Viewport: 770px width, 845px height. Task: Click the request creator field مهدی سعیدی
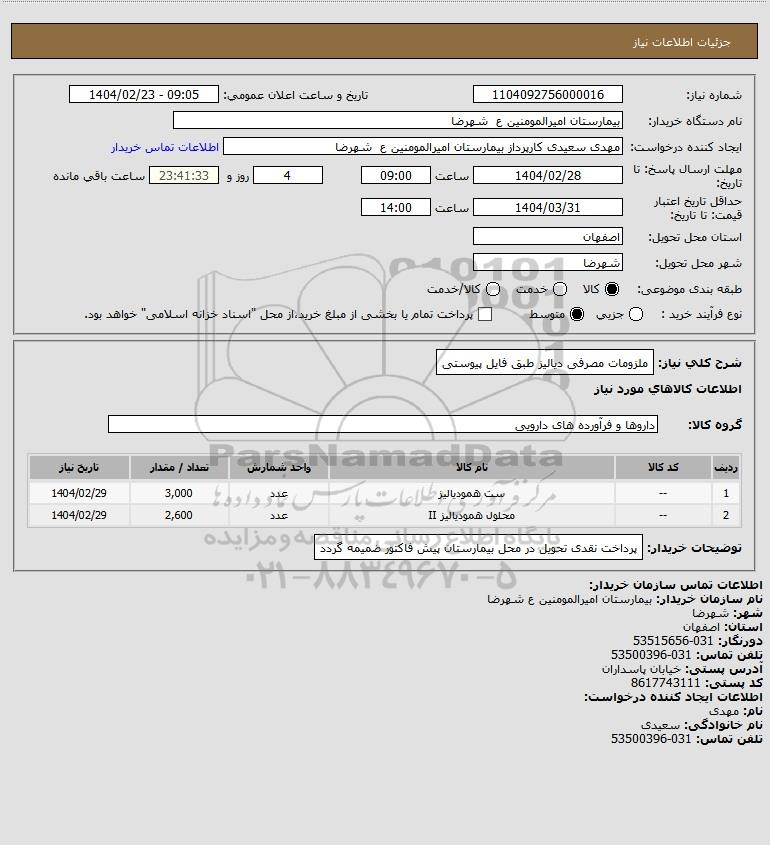pyautogui.click(x=423, y=147)
